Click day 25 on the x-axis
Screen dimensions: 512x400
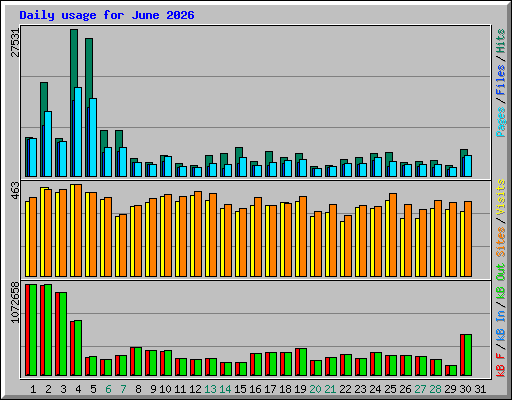point(390,389)
